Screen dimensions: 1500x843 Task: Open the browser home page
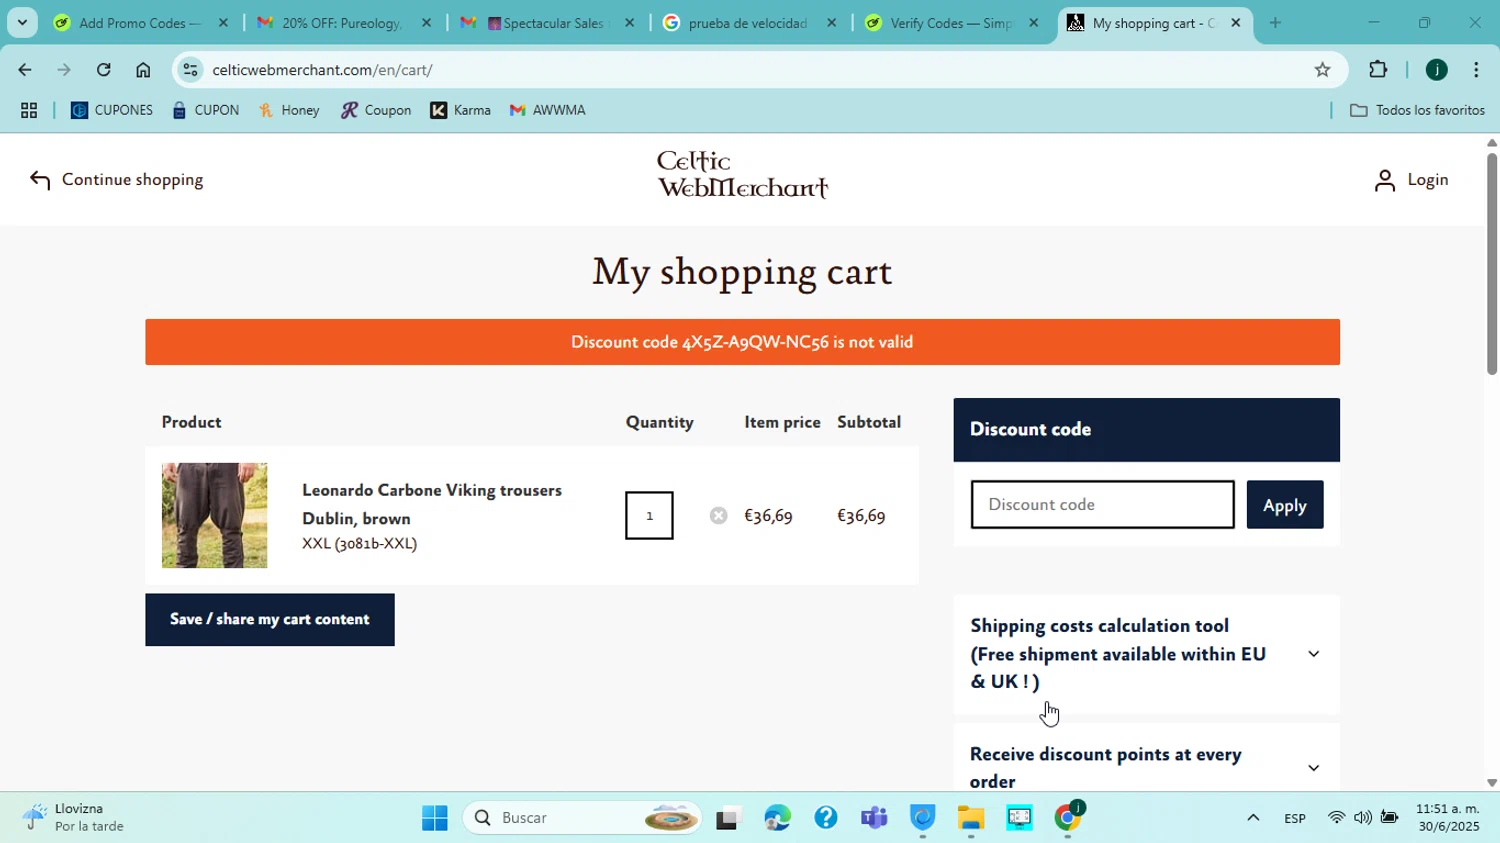point(143,70)
